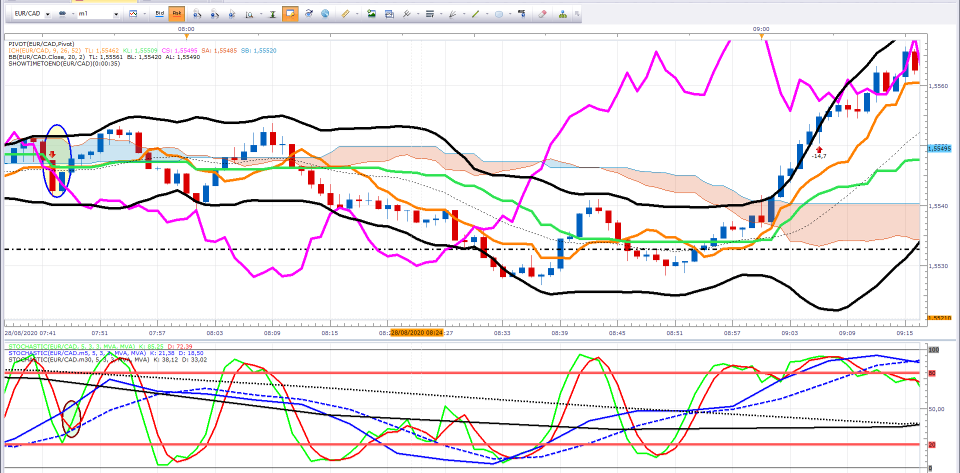Expand the chart style dropdown arrow
This screenshot has height=473, width=960.
click(x=144, y=13)
